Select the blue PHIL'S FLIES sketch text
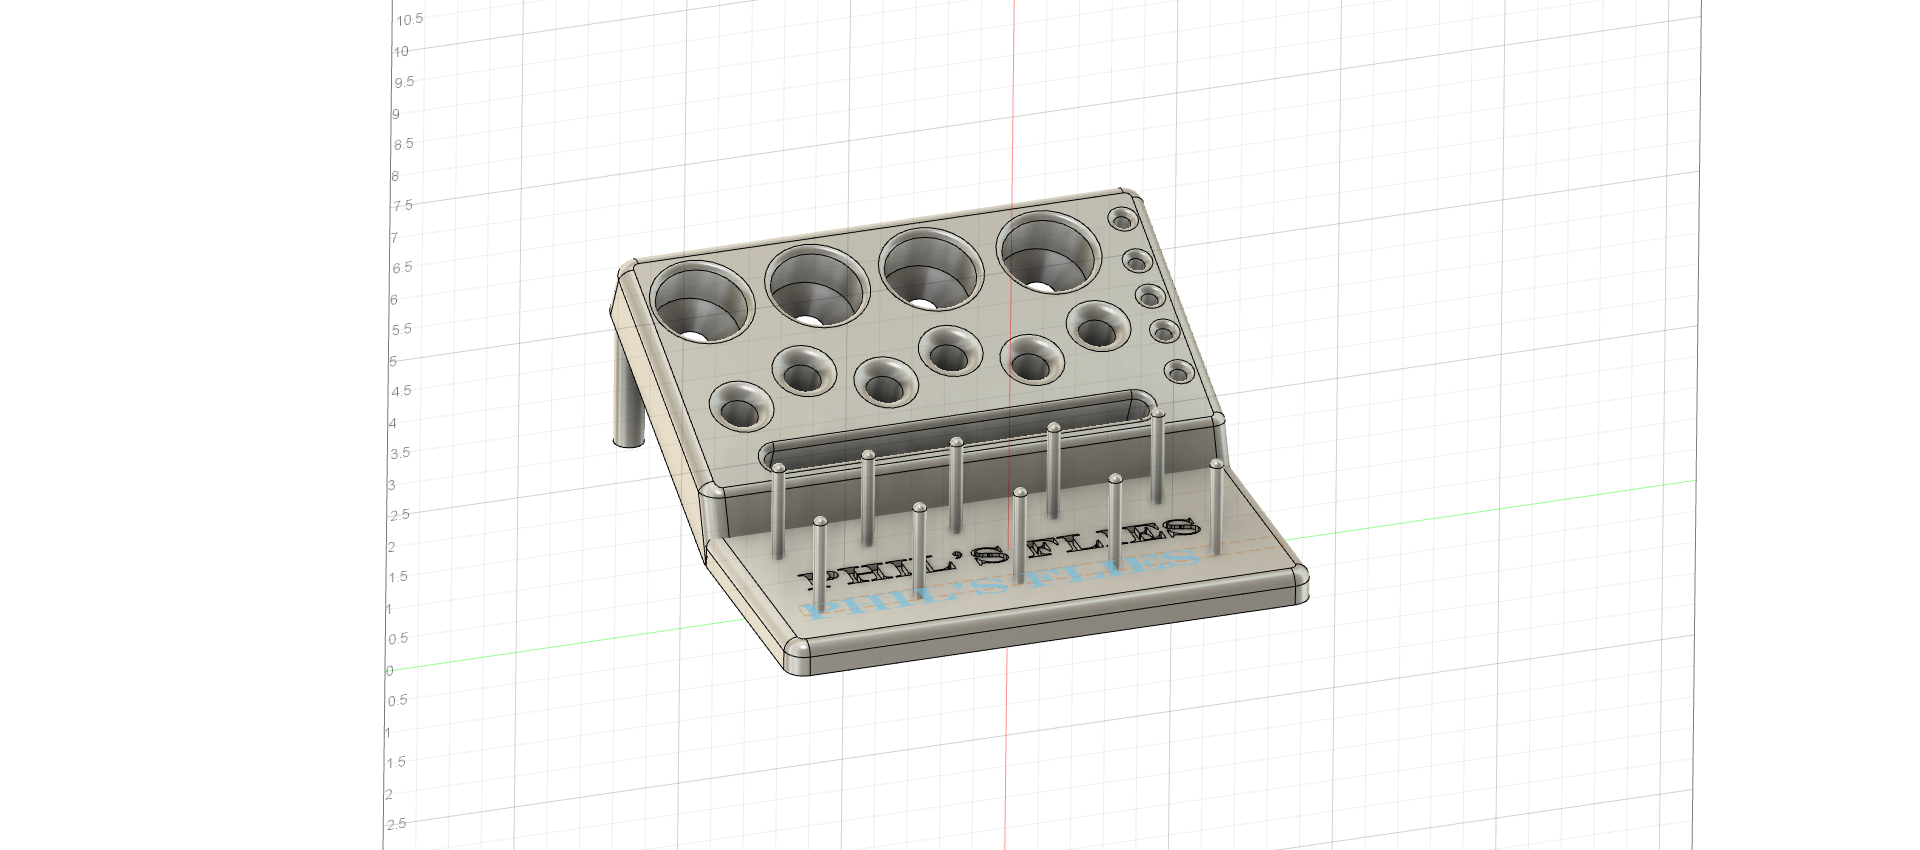 coord(998,583)
